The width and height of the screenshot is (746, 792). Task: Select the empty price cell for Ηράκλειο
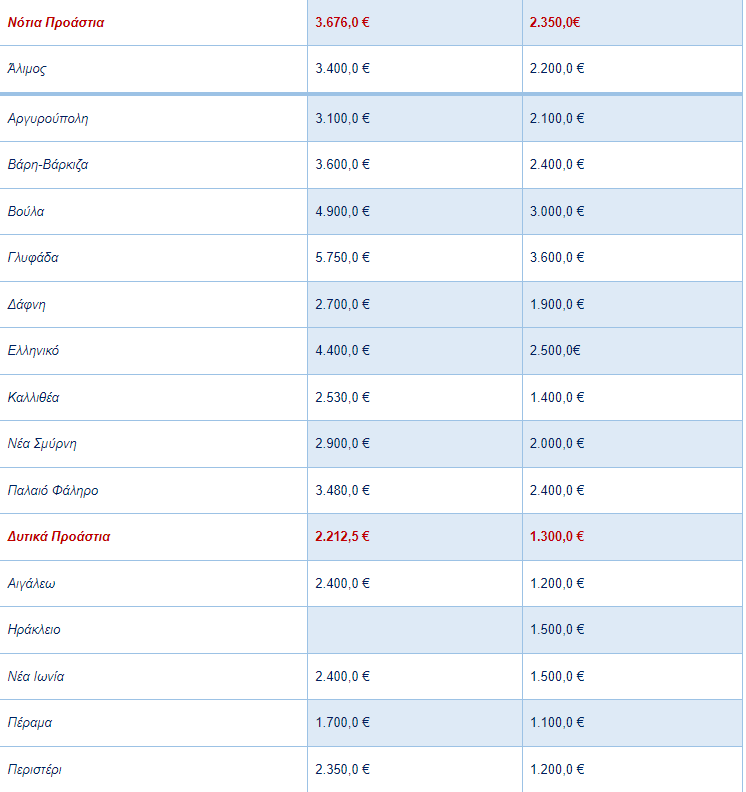tap(415, 630)
